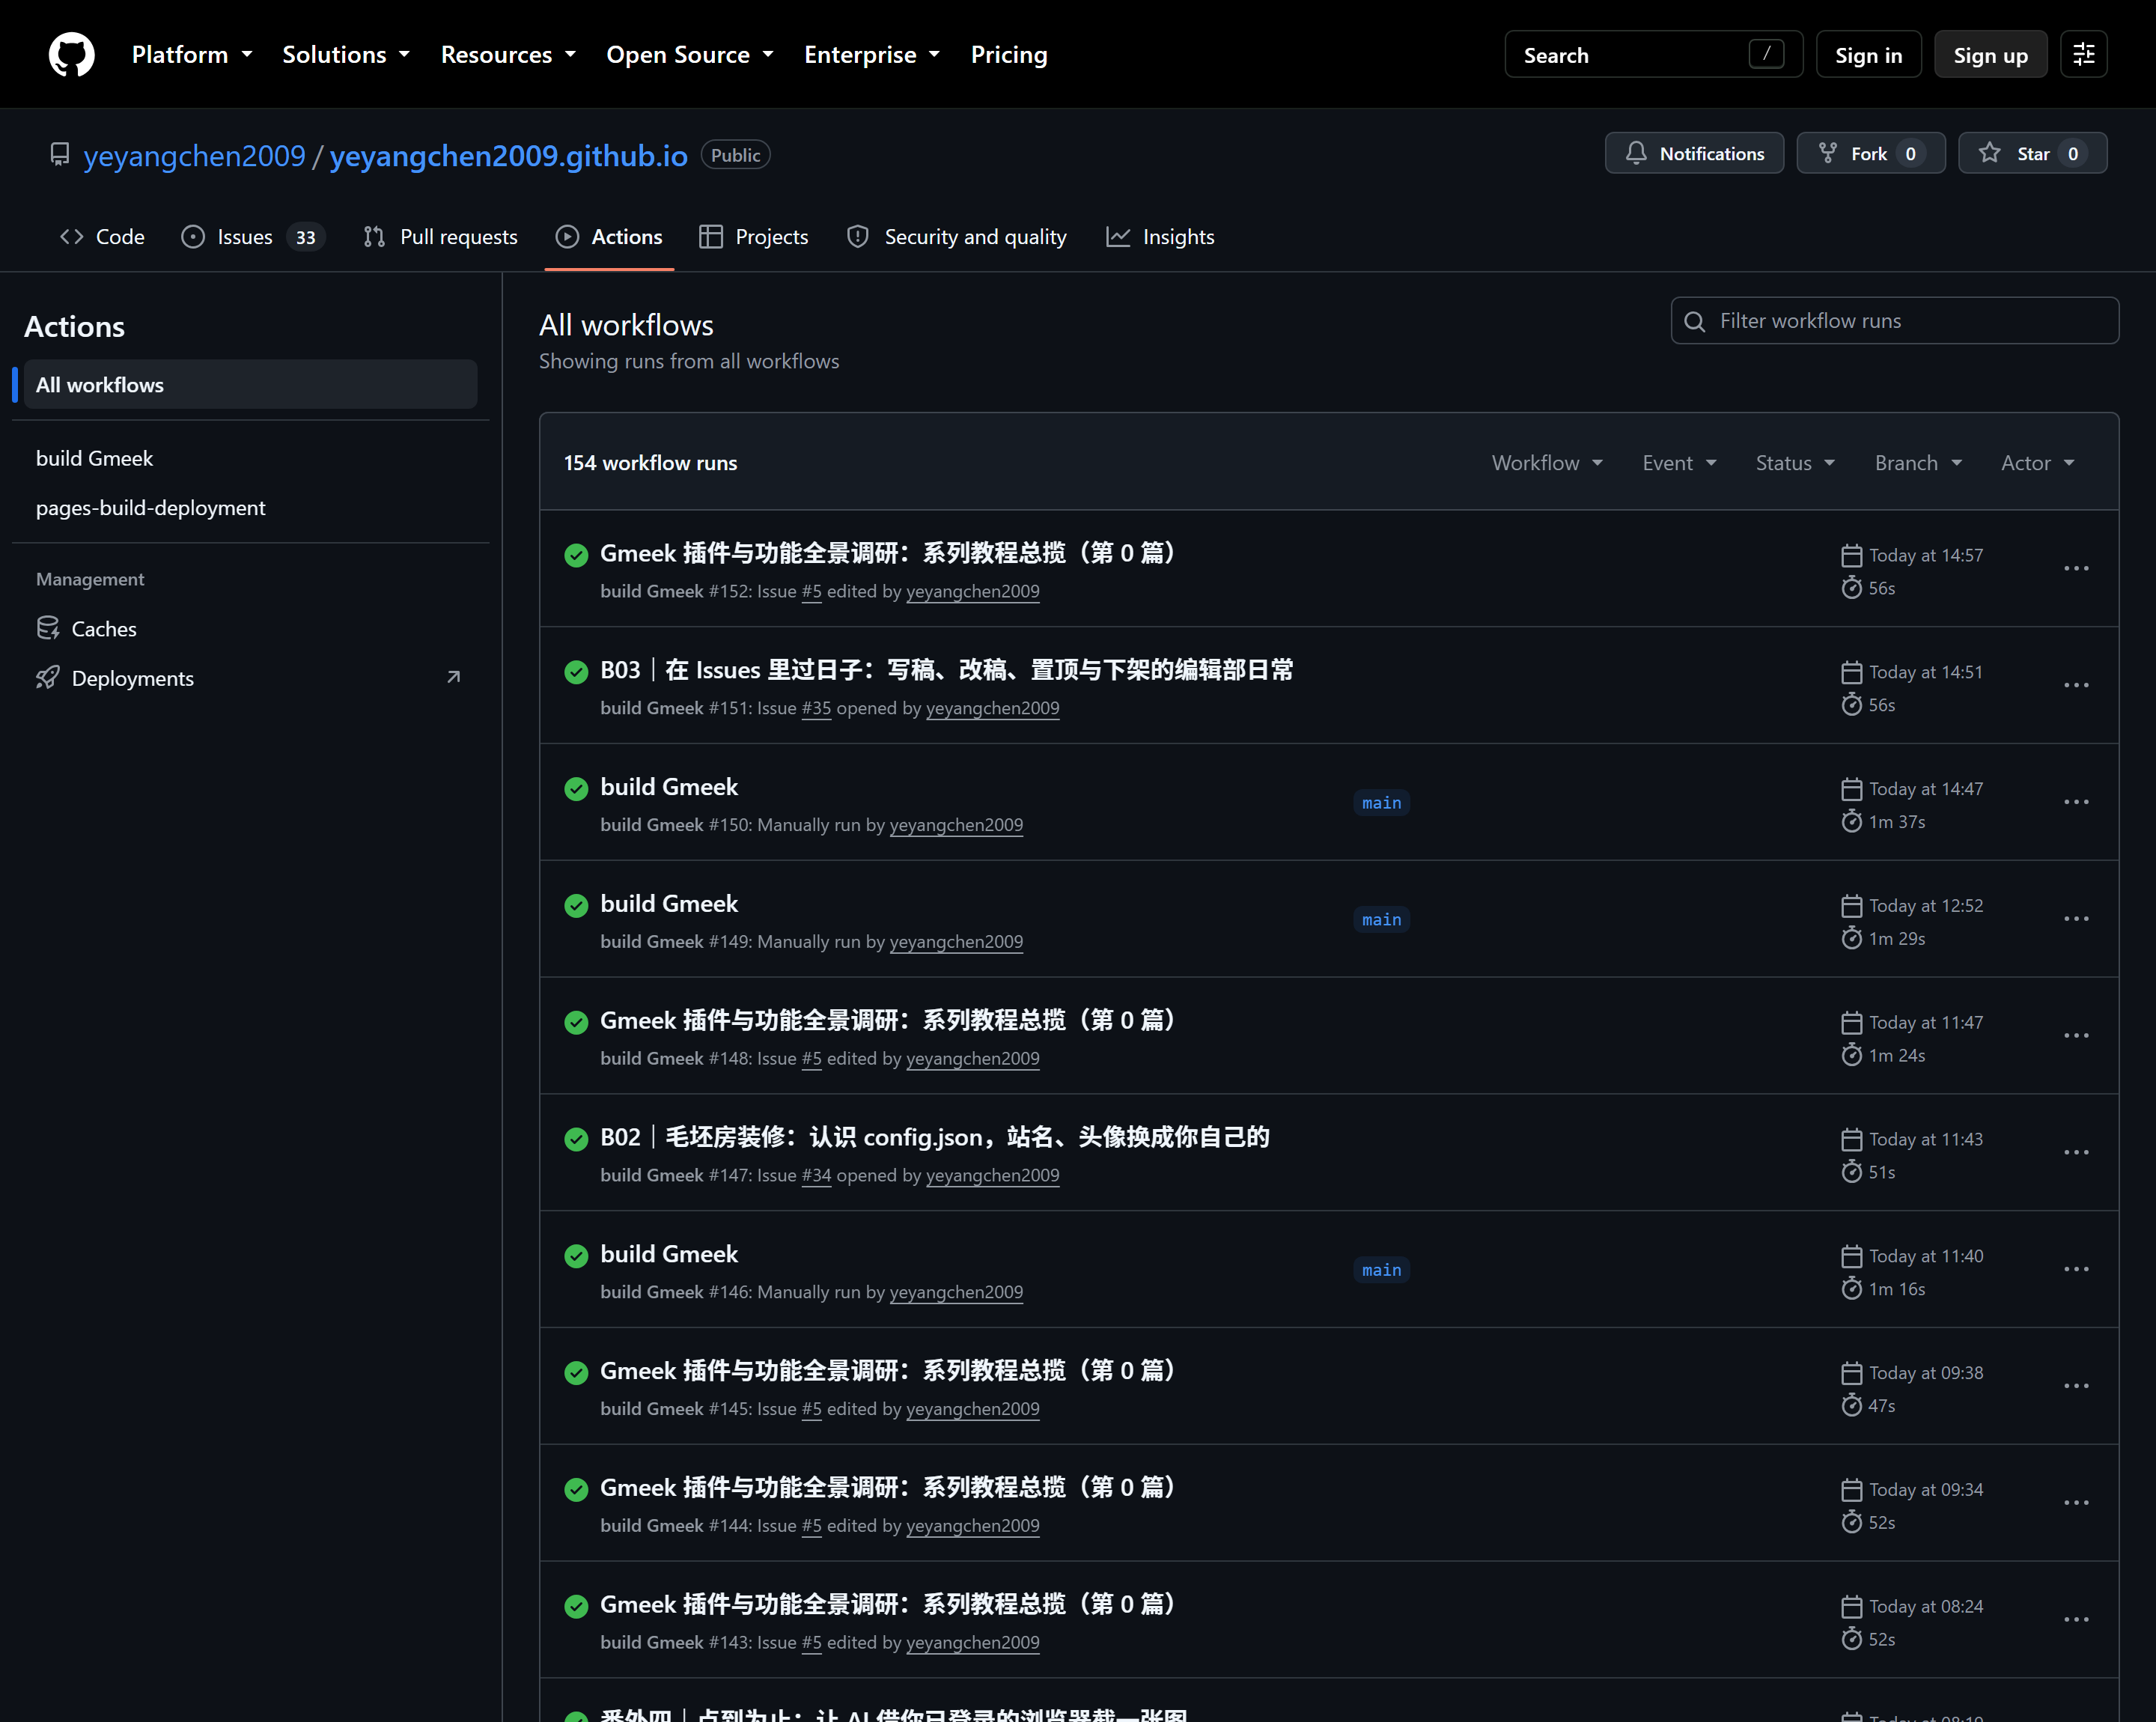Screen dimensions: 2156x1722
Task: Click the green success icon for run #143
Action: pyautogui.click(x=576, y=1607)
